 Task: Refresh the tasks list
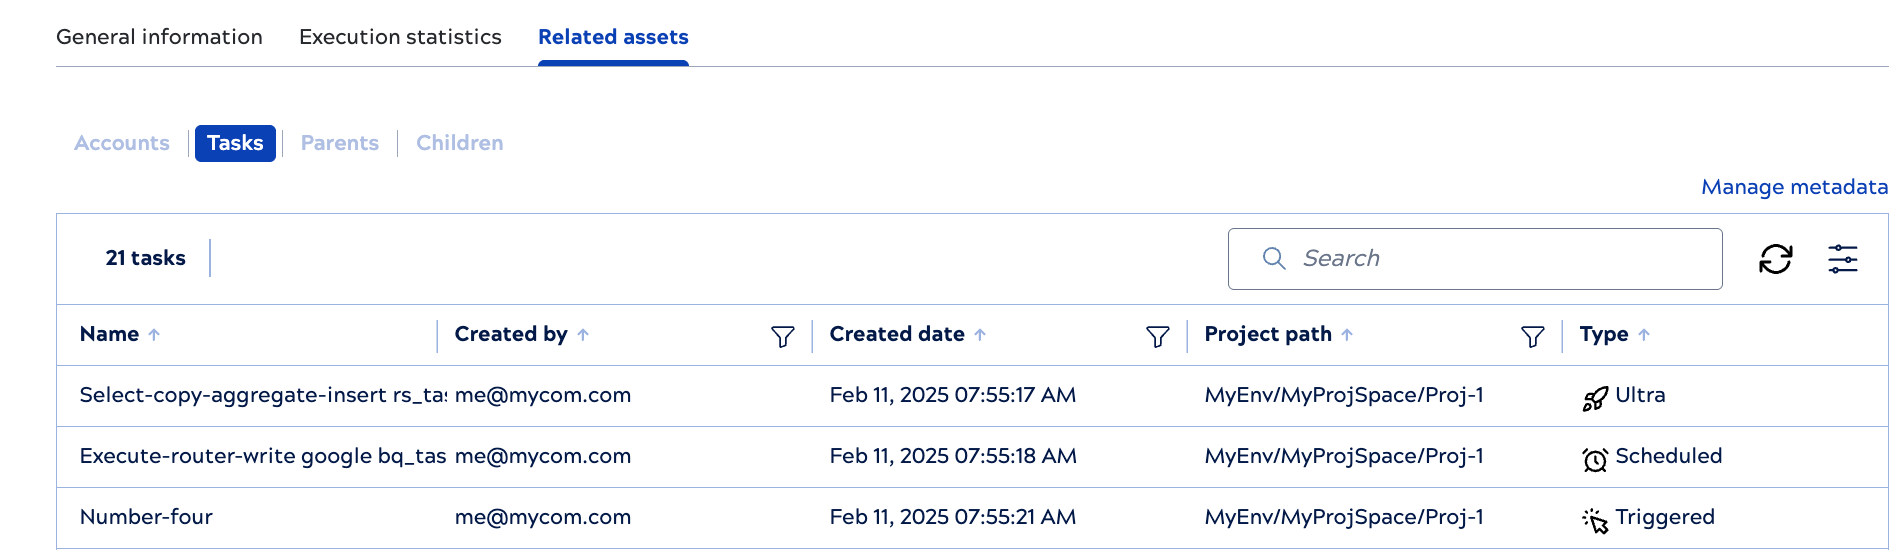[1776, 259]
